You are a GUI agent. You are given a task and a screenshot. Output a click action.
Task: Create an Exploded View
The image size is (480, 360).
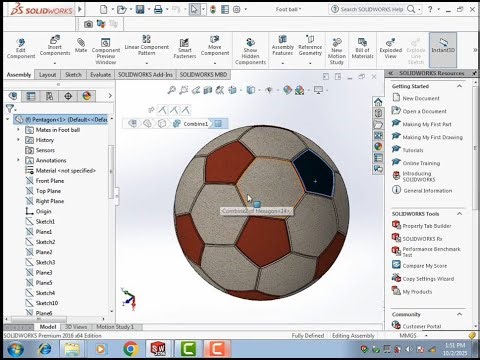coord(391,48)
